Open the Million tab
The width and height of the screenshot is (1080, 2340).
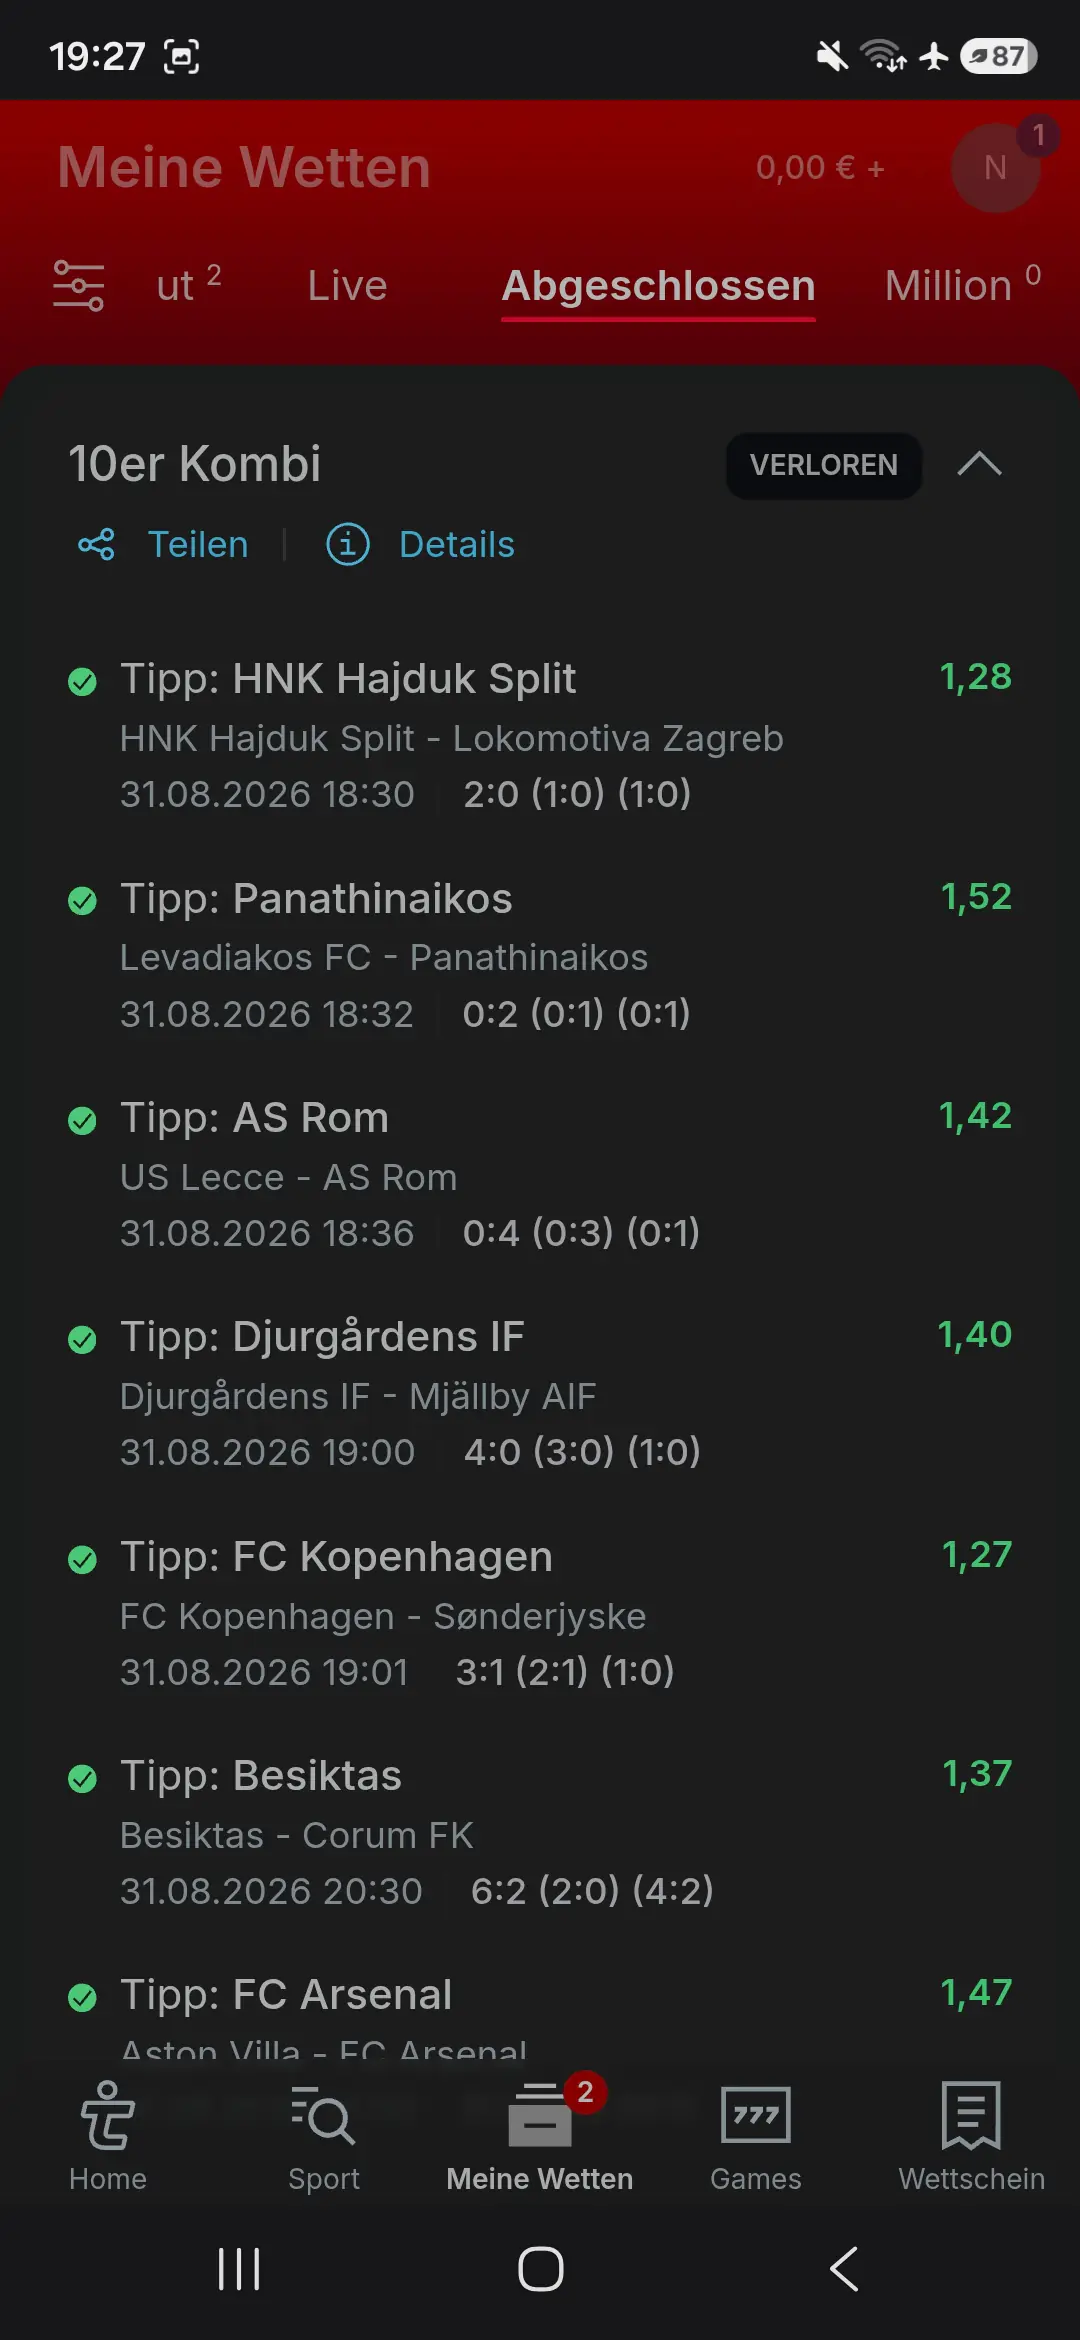pos(963,286)
